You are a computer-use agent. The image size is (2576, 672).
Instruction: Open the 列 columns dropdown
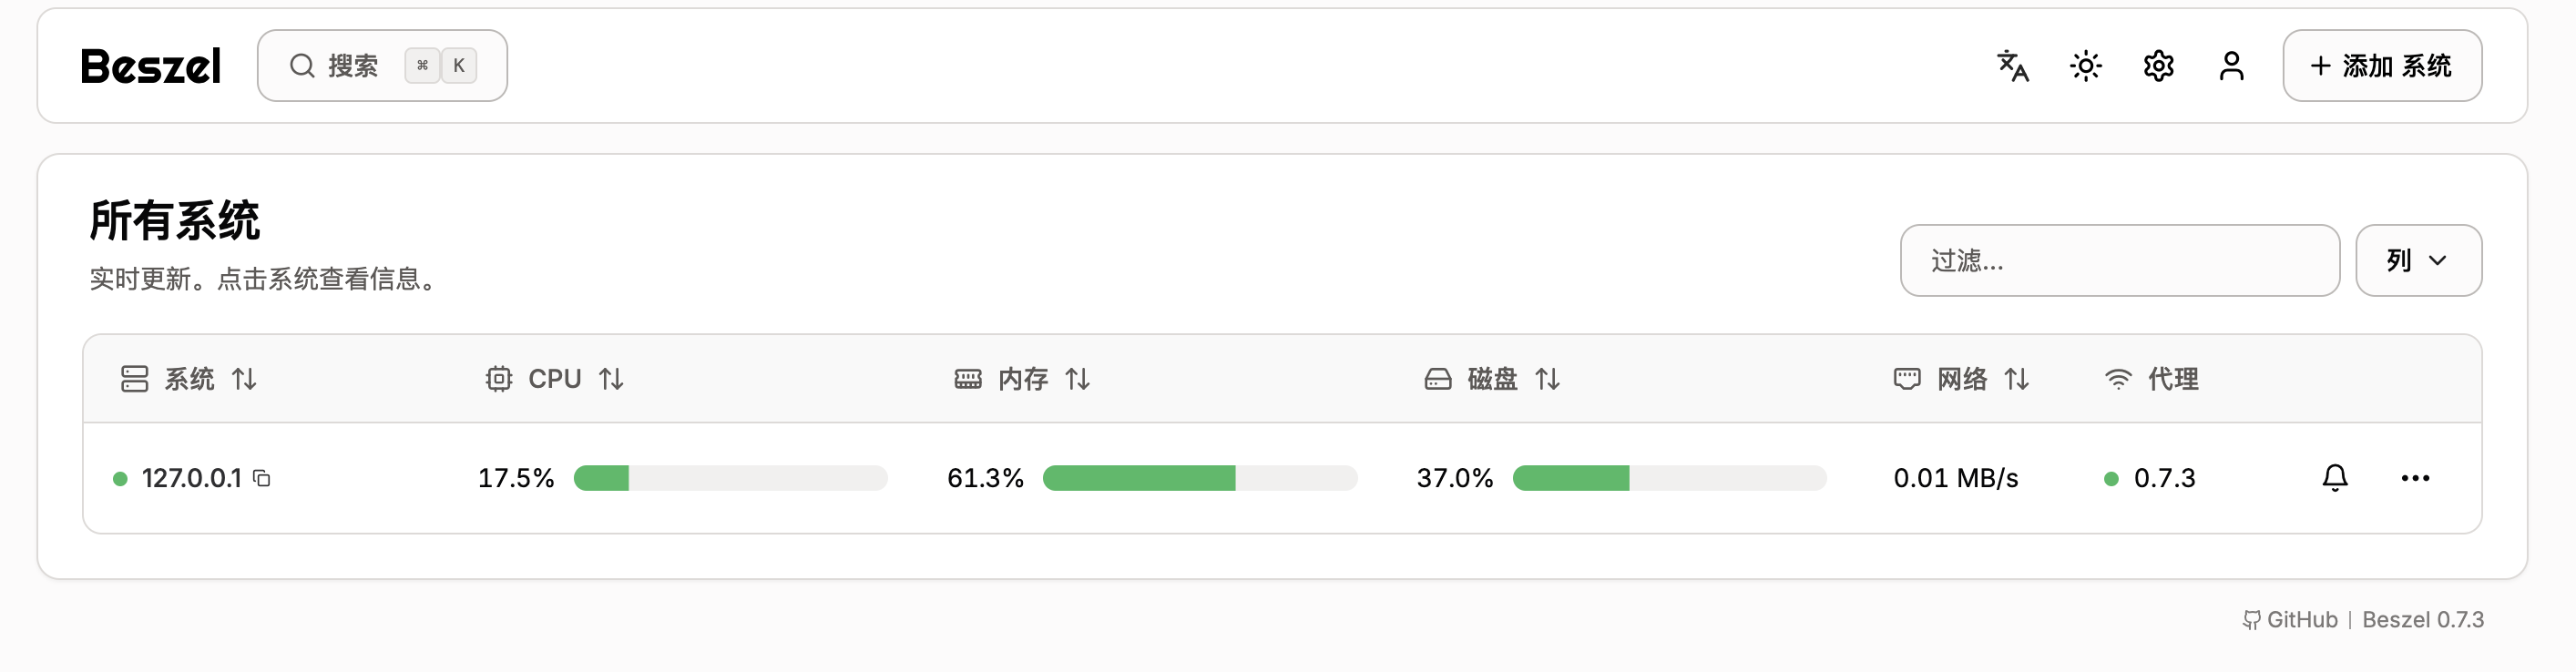(x=2418, y=260)
